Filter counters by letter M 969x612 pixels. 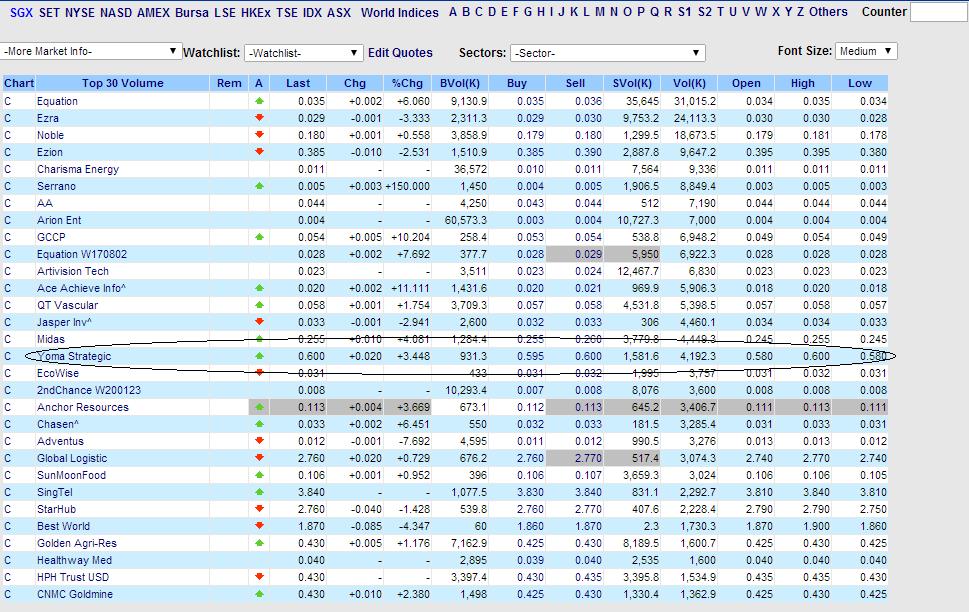599,12
